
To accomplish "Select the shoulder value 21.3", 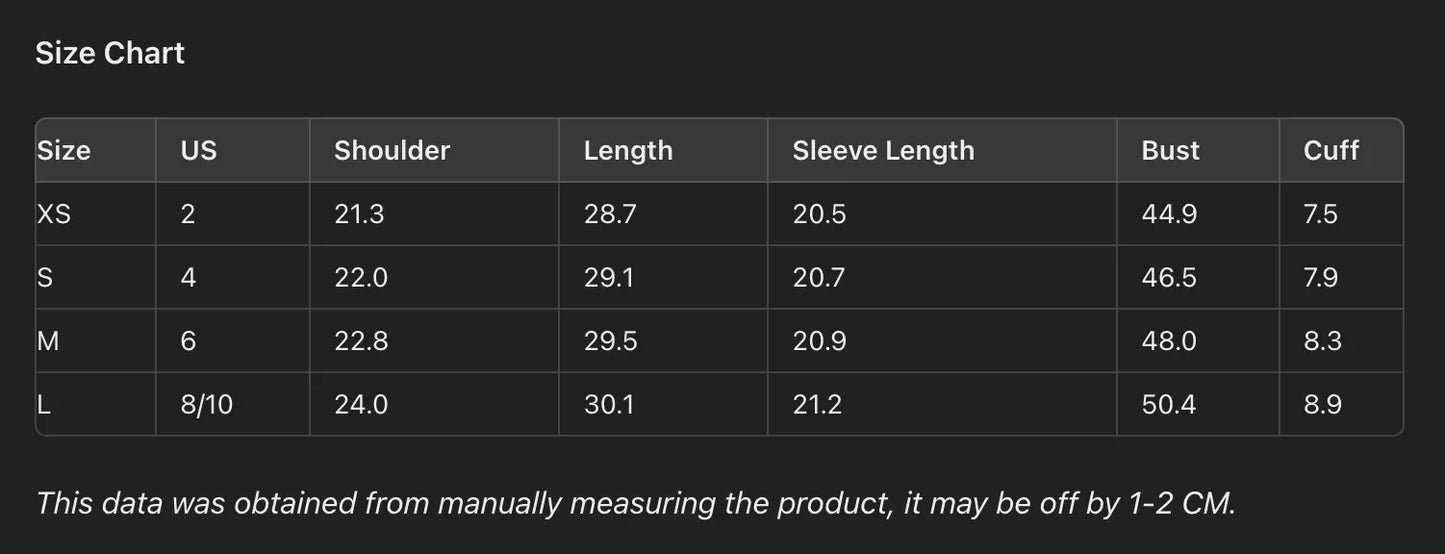I will click(359, 214).
